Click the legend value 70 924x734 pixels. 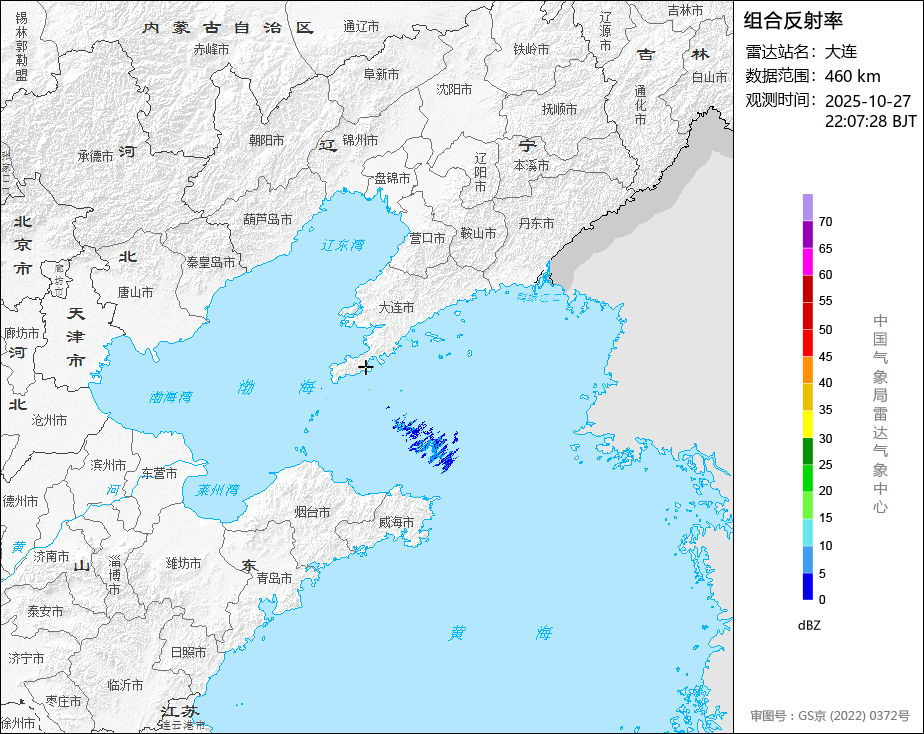pos(825,222)
